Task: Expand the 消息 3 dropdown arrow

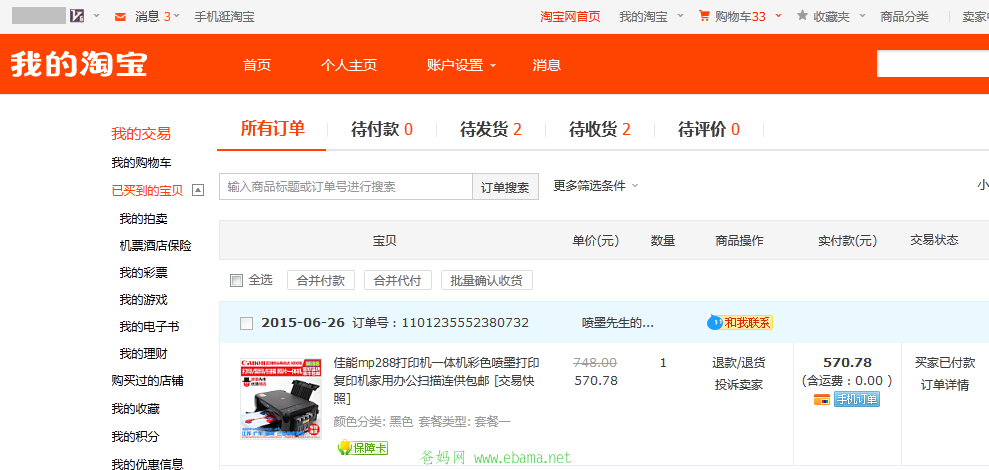Action: click(x=177, y=16)
